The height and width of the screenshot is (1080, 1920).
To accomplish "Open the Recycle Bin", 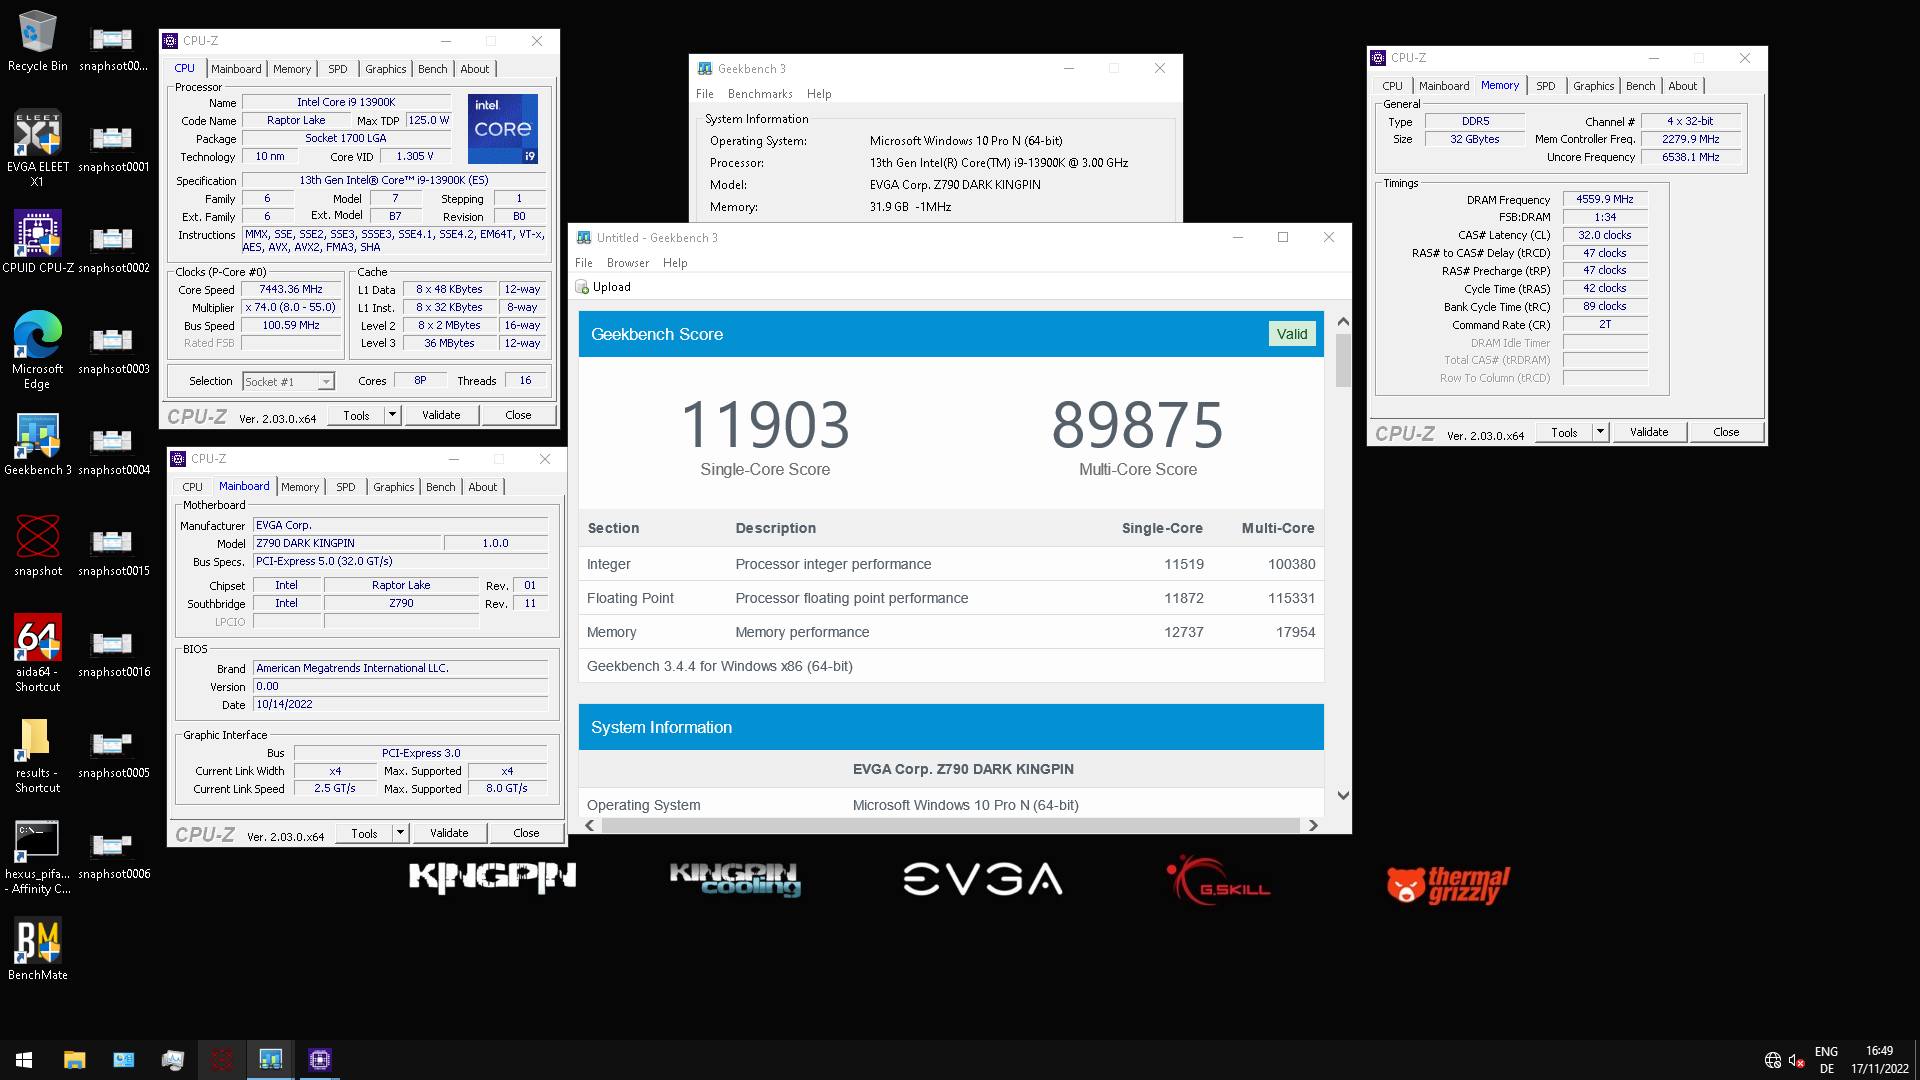I will [37, 34].
